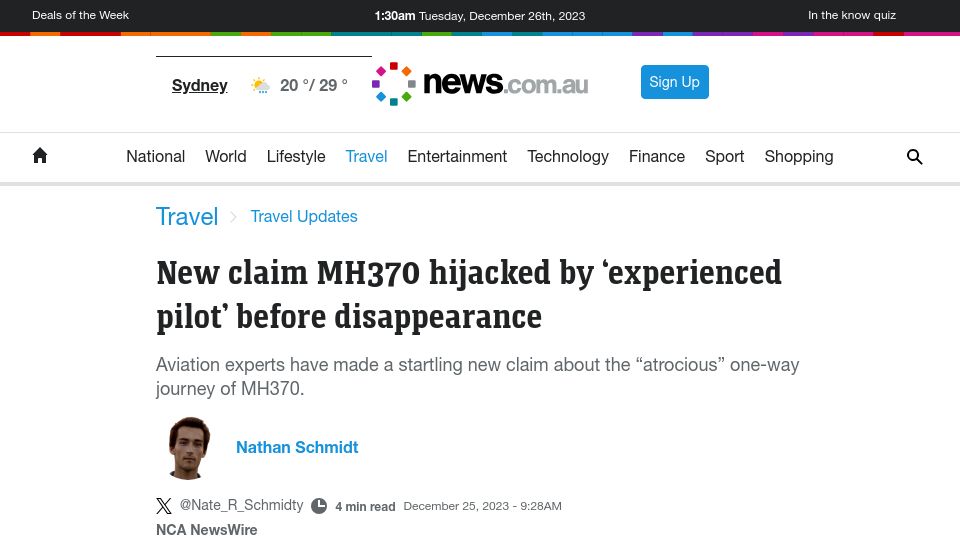Click the 4 min read label
Image resolution: width=960 pixels, height=540 pixels.
pyautogui.click(x=365, y=507)
